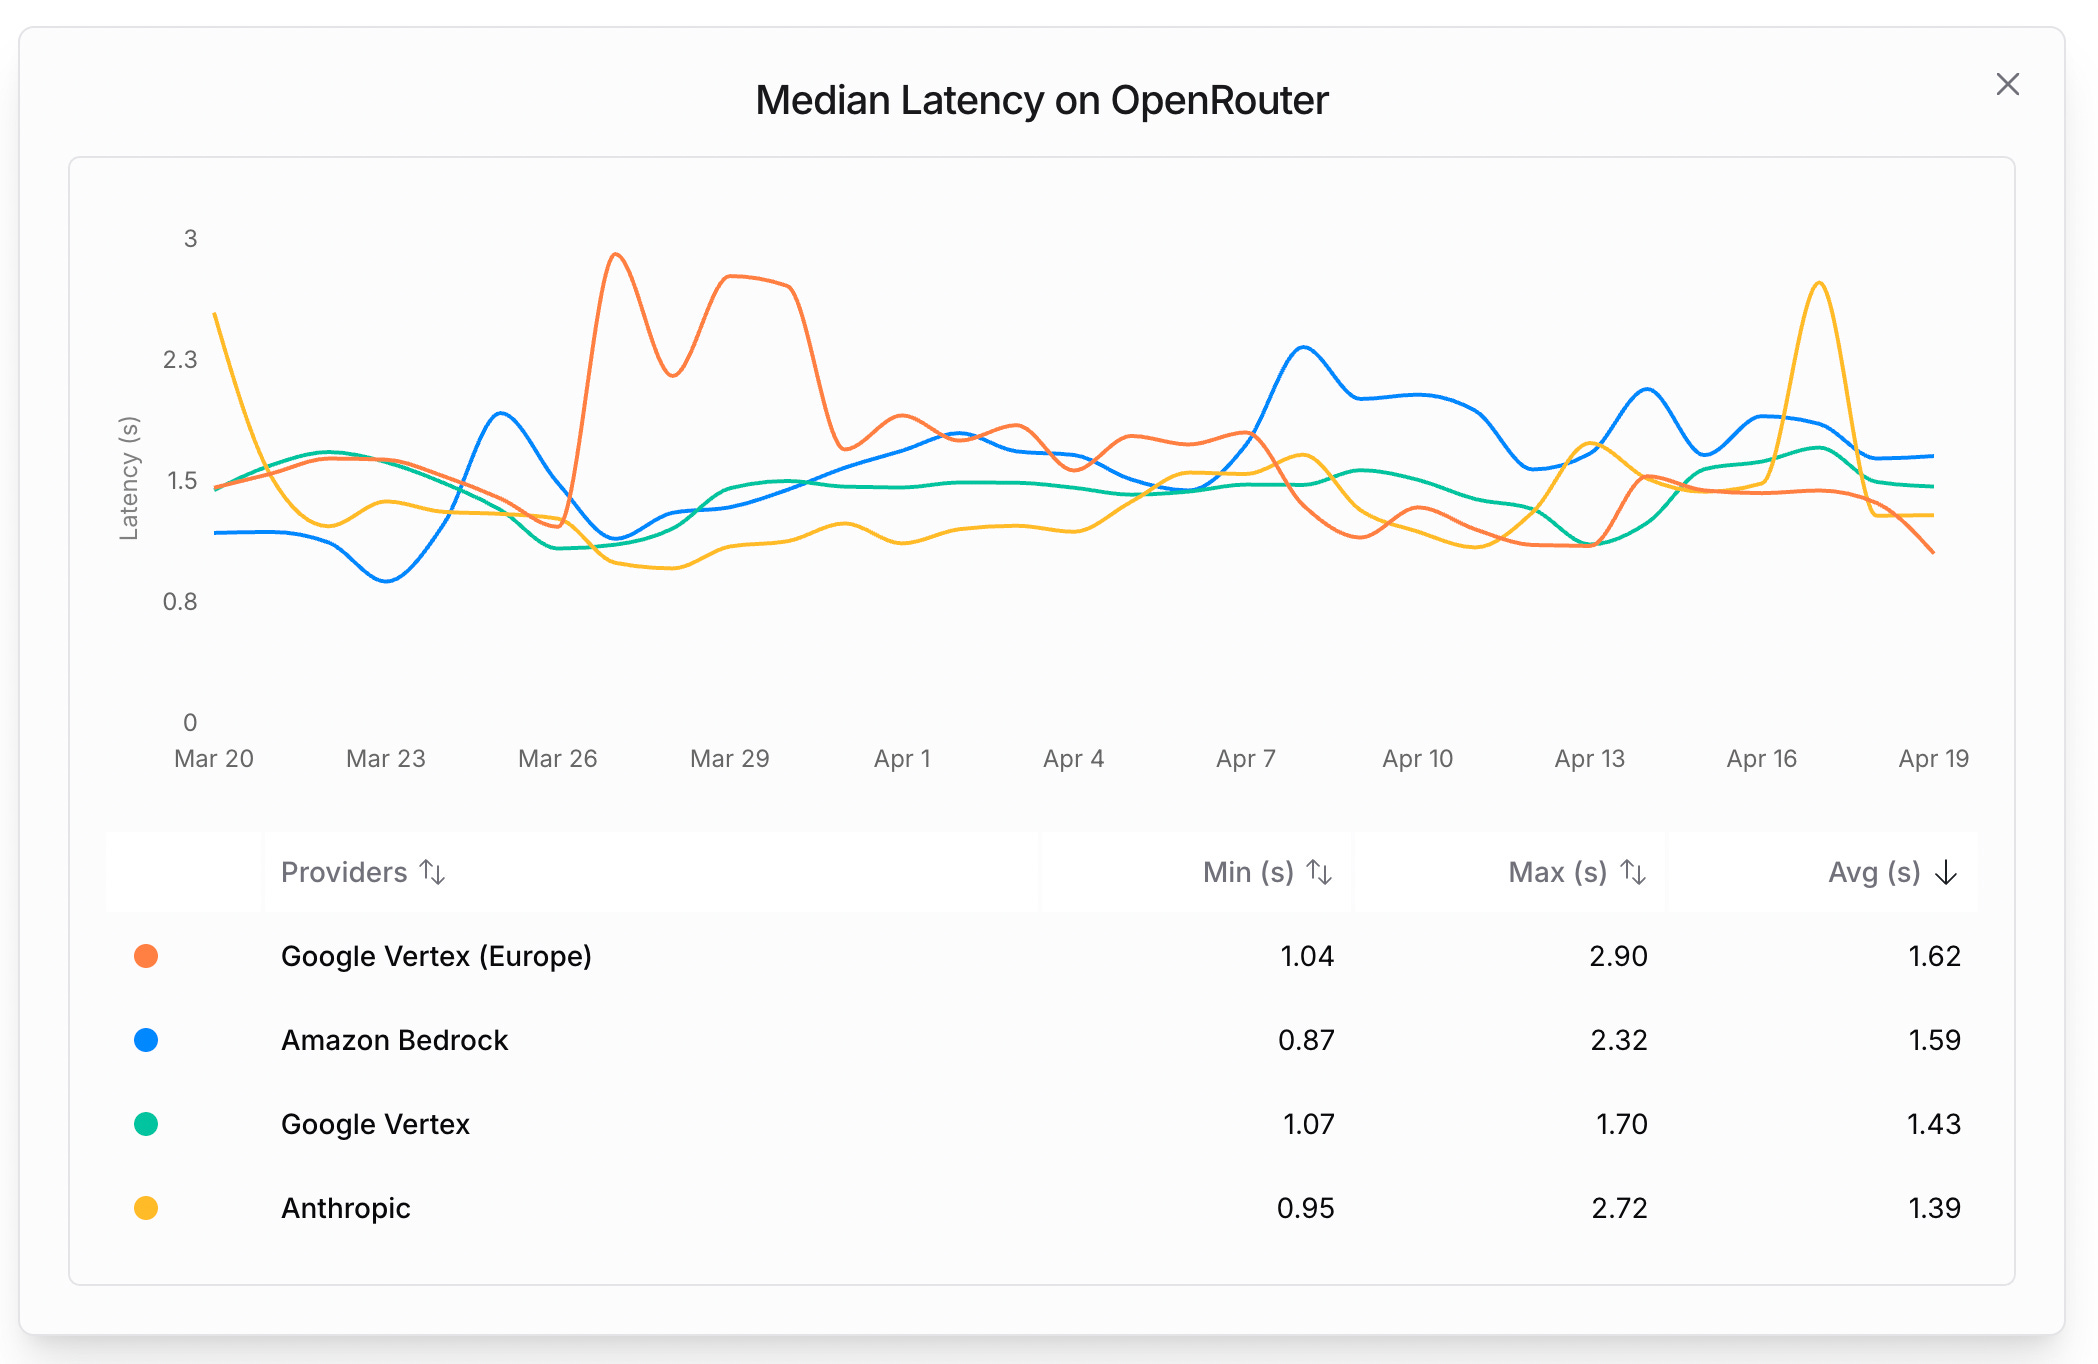Click green Google Vertex color dot
The width and height of the screenshot is (2098, 1364).
[x=146, y=1124]
